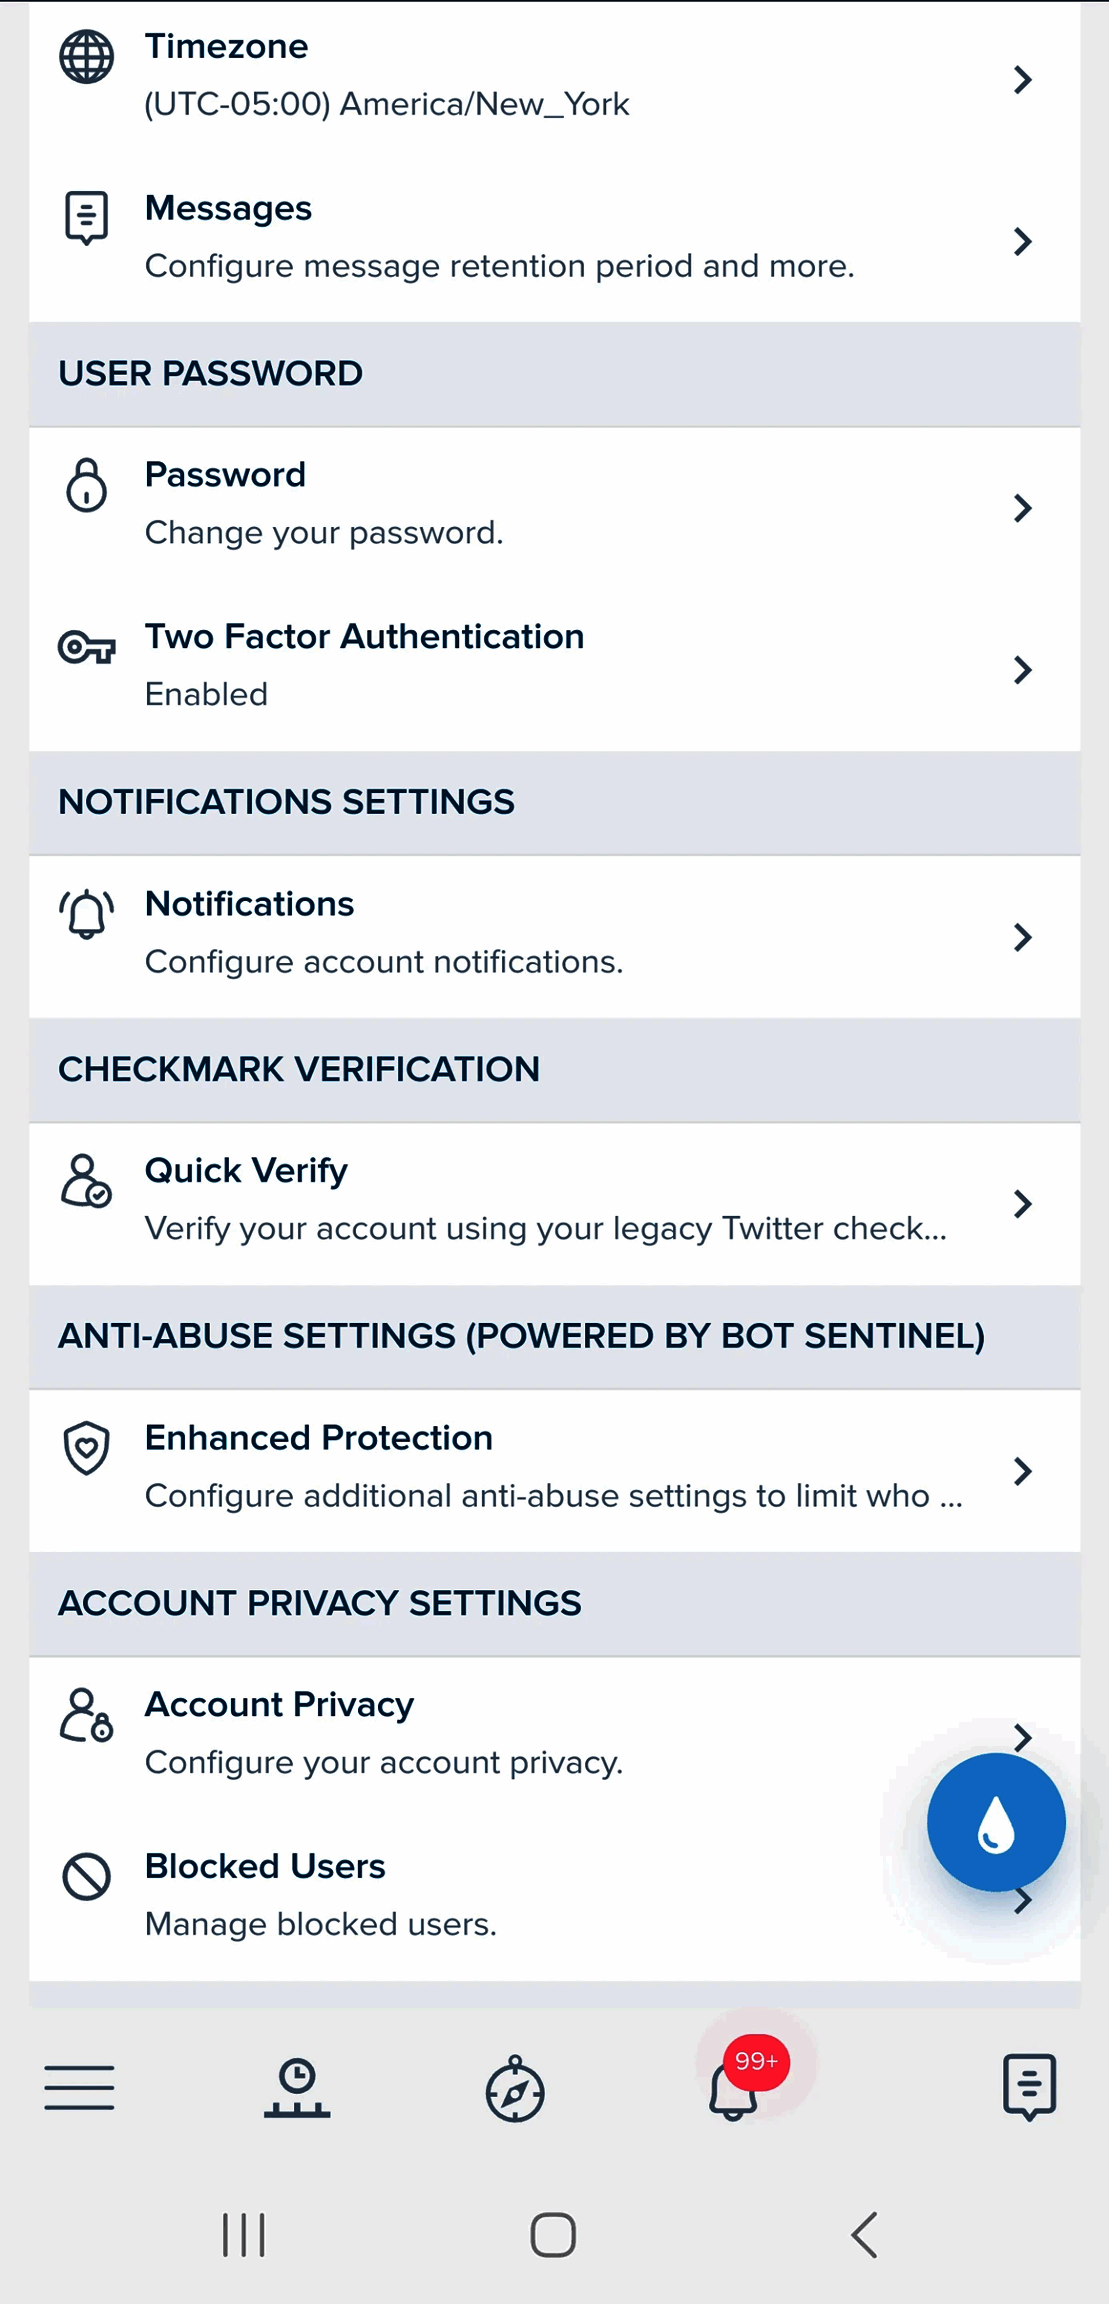
Task: Open messages icon in bottom bar
Action: [1029, 2087]
